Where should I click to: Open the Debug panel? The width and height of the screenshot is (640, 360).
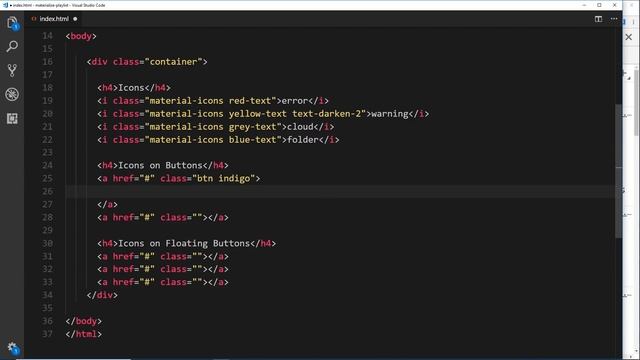[x=12, y=94]
